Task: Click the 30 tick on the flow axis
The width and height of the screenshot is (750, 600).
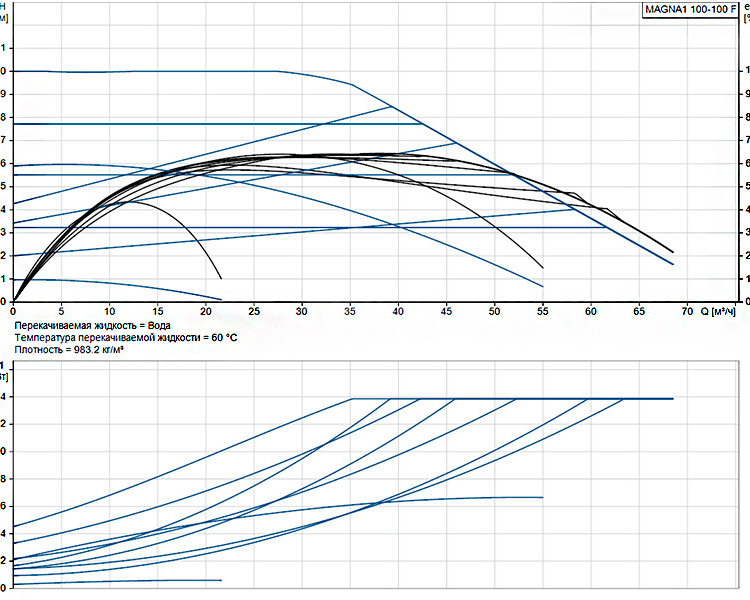Action: pyautogui.click(x=302, y=311)
